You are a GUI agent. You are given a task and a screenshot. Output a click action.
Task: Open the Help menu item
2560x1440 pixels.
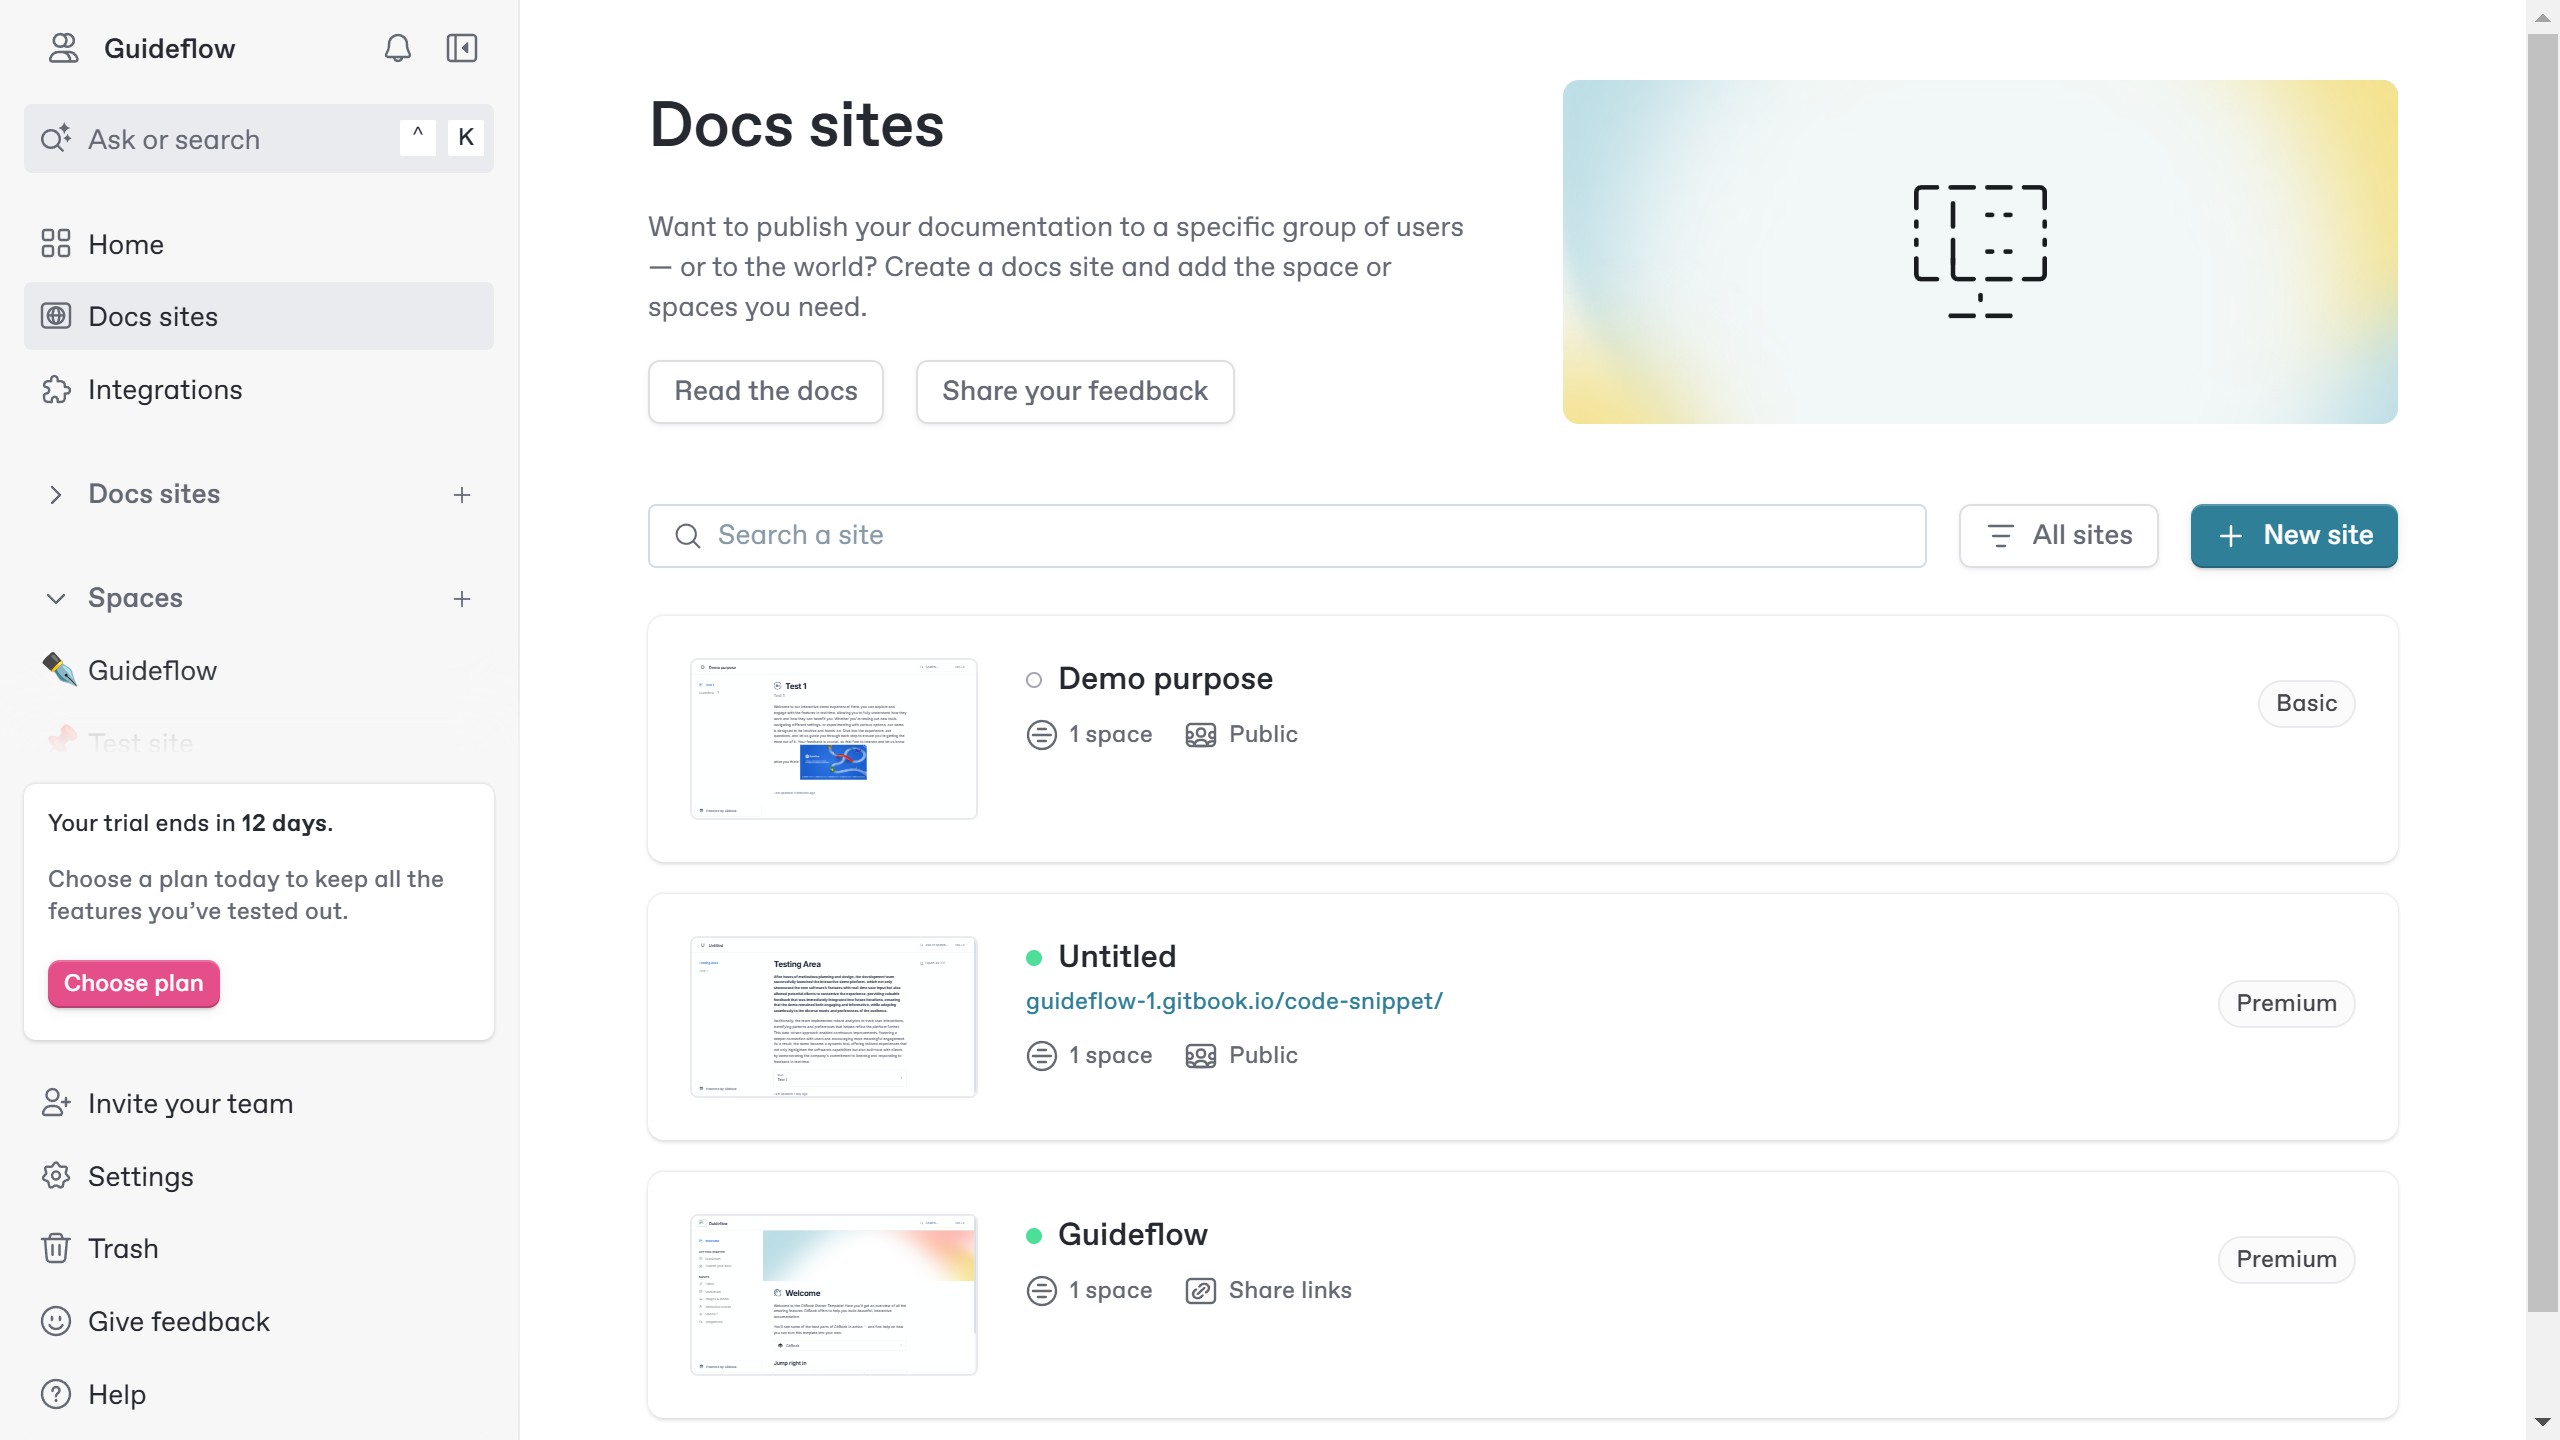pyautogui.click(x=259, y=1394)
